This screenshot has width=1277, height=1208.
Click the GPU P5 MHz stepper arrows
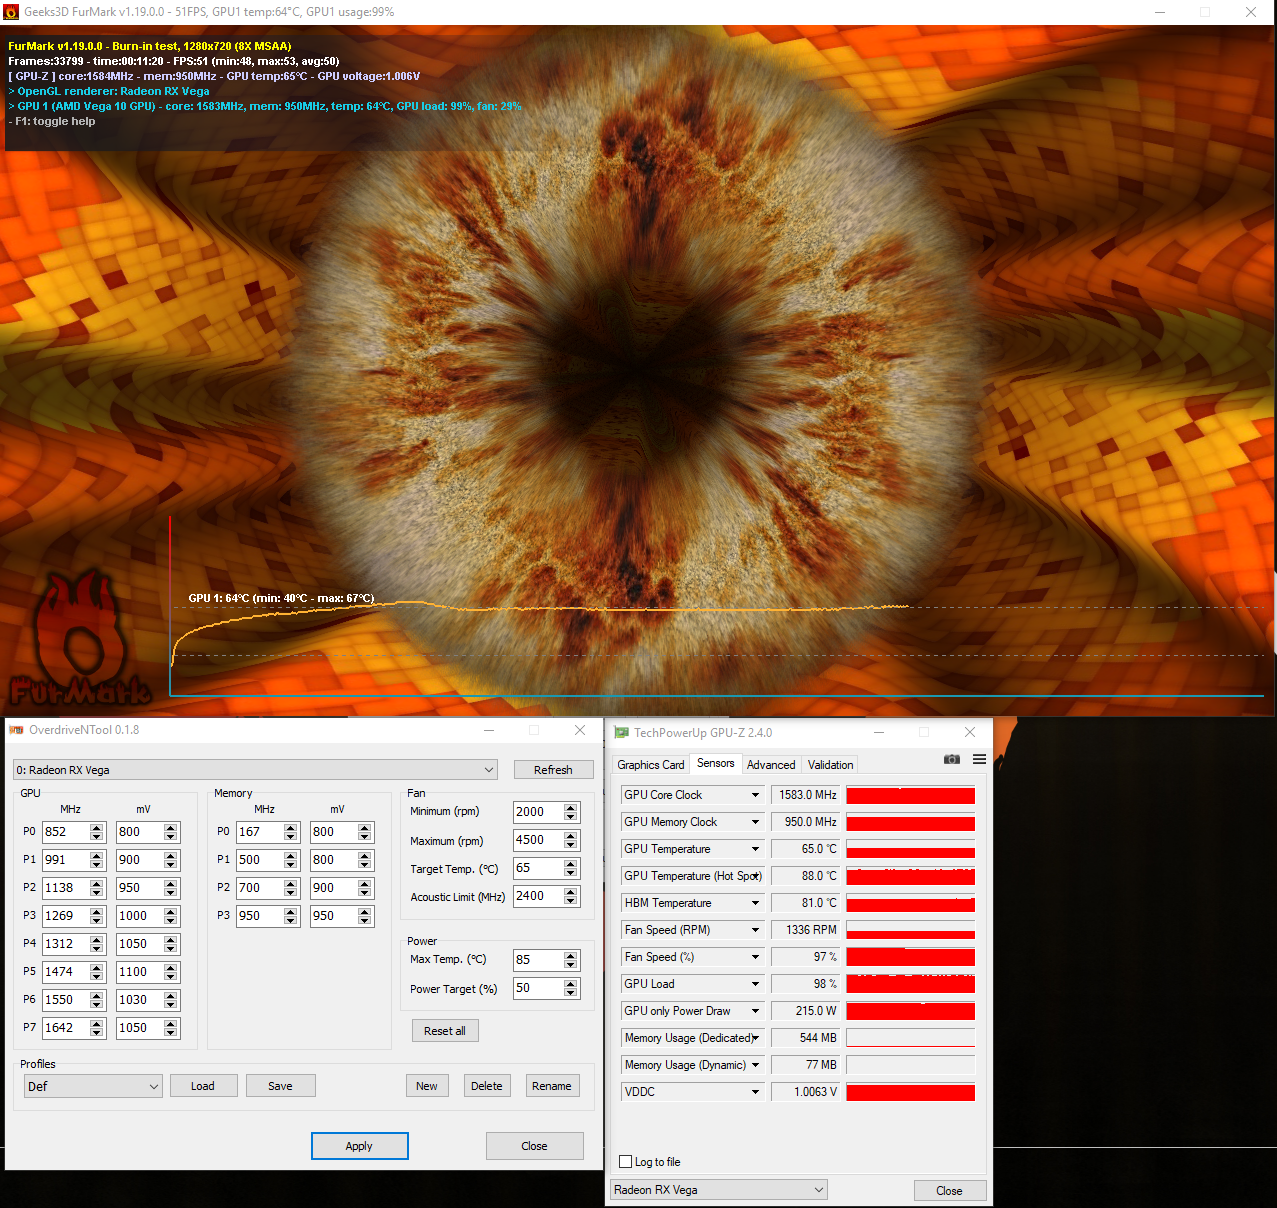[x=97, y=972]
